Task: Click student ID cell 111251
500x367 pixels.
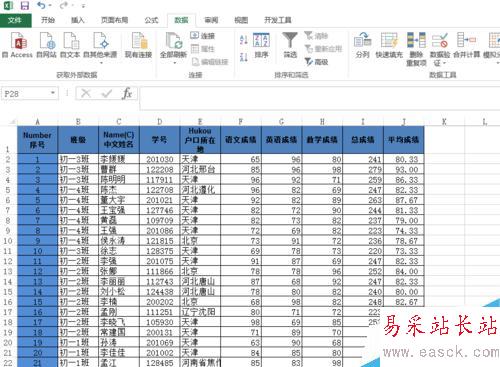Action: (160, 312)
